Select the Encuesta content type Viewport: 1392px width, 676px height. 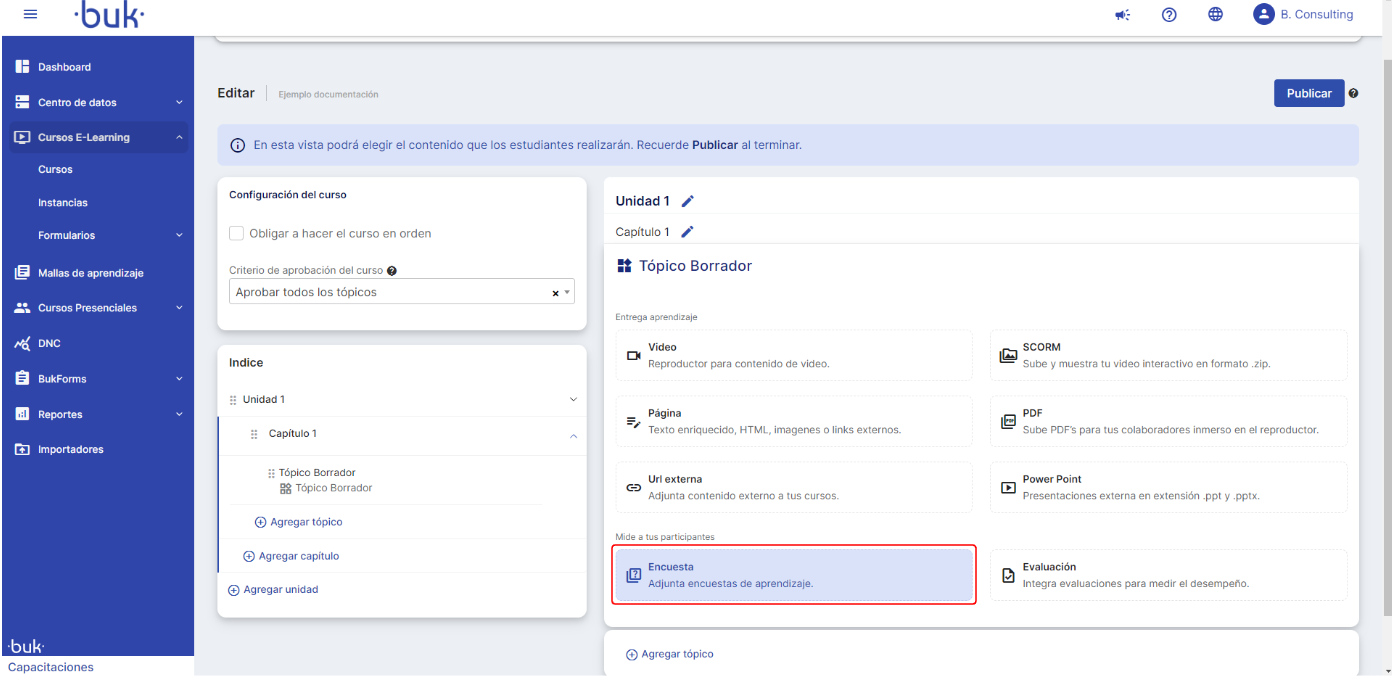[794, 575]
